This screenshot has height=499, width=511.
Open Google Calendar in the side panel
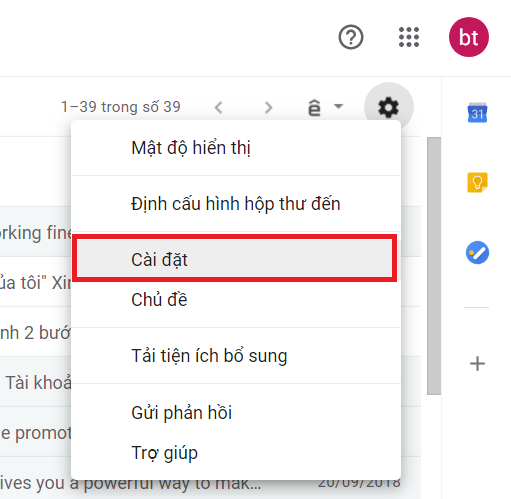[x=477, y=113]
